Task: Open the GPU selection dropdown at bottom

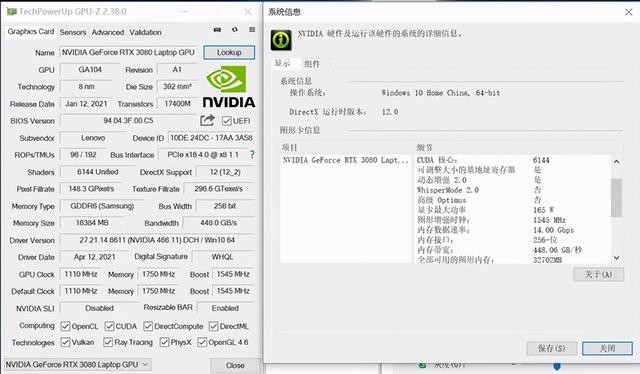Action: 78,365
